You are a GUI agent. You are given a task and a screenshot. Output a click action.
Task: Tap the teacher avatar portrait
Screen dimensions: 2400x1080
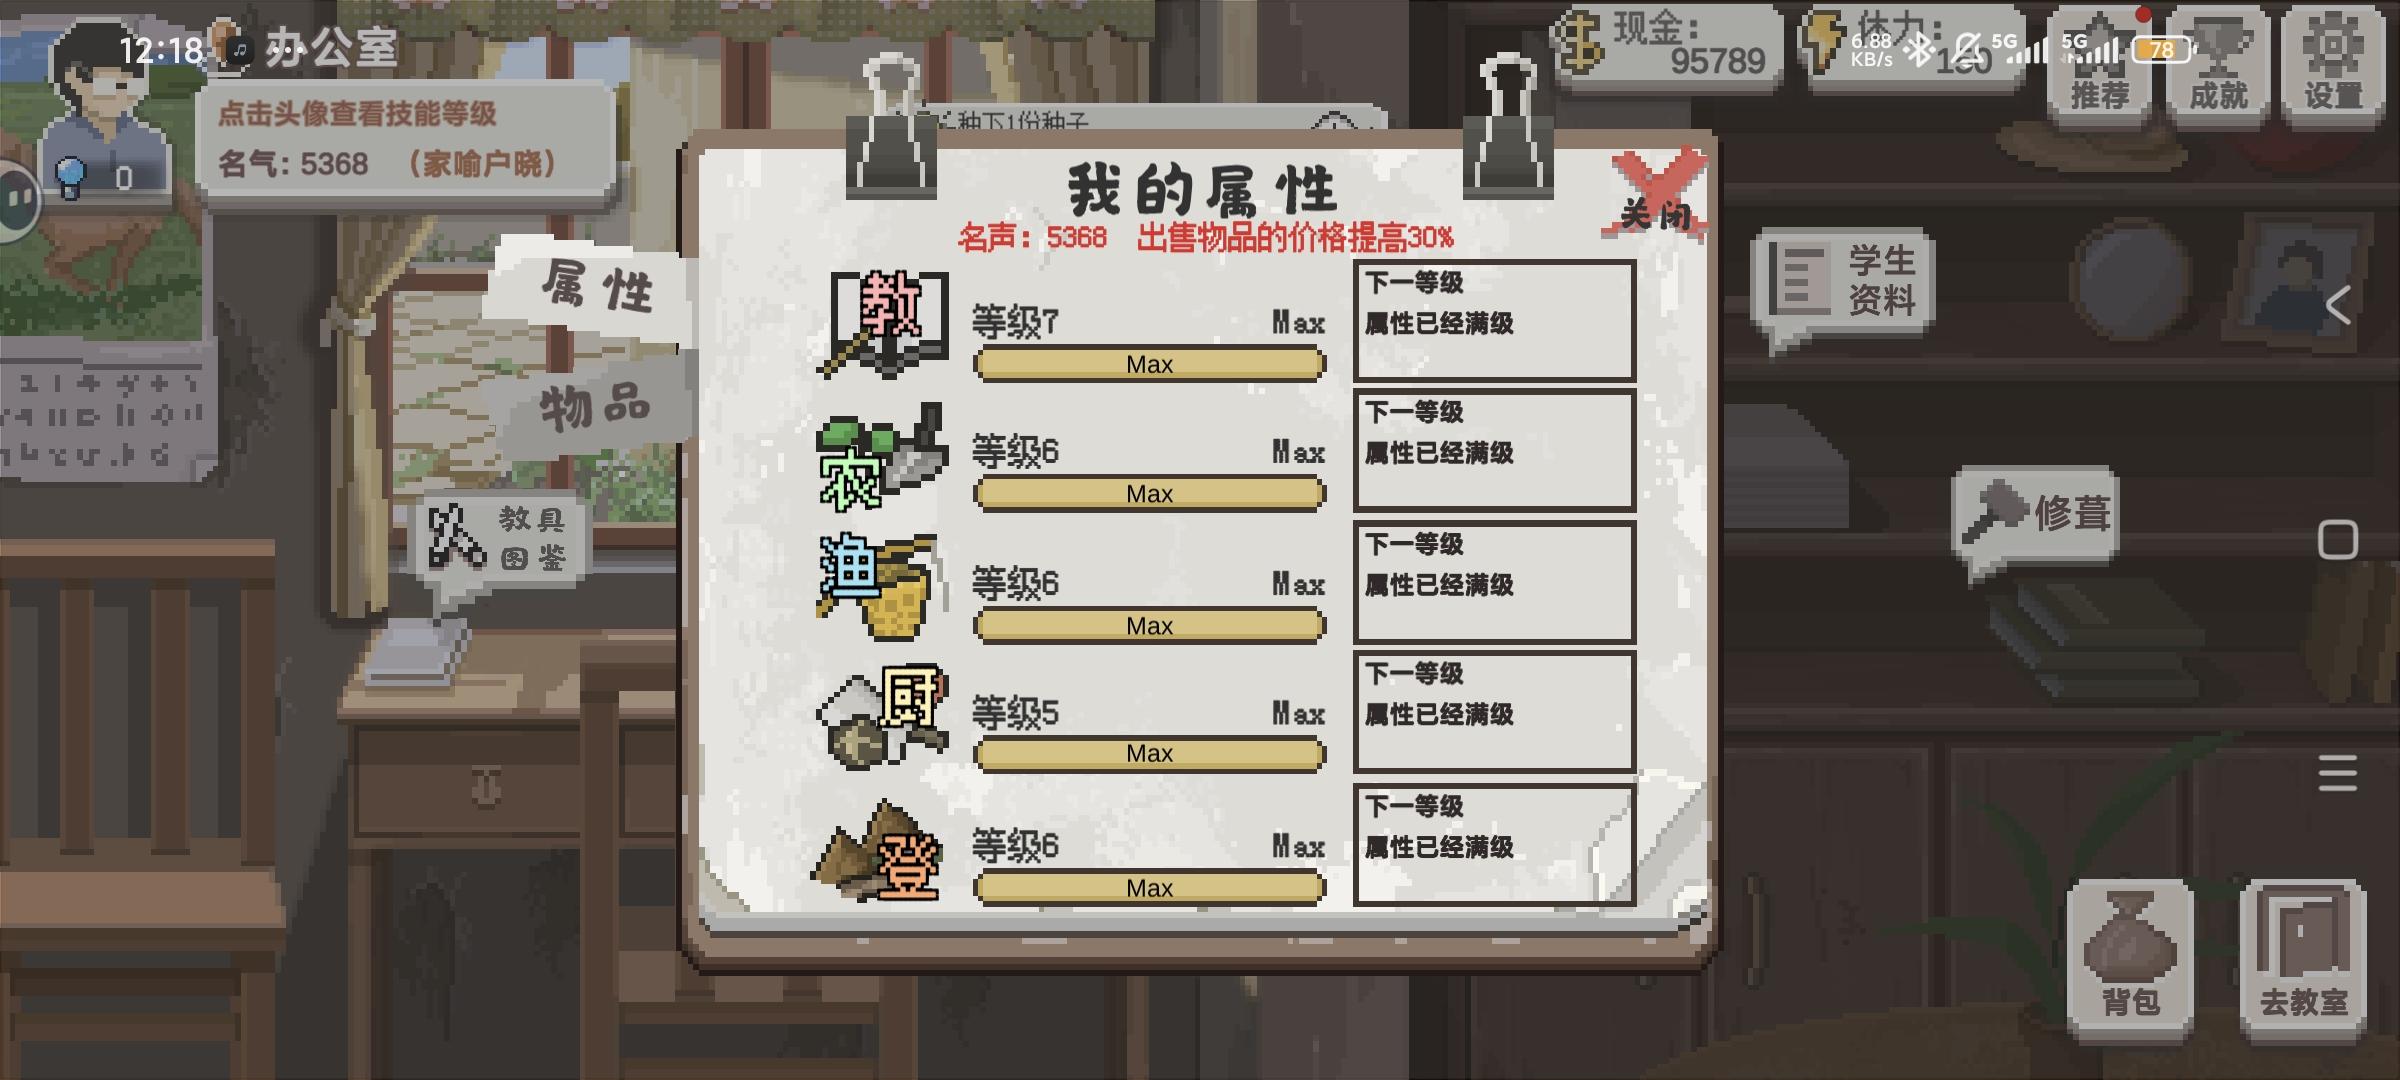click(x=105, y=110)
